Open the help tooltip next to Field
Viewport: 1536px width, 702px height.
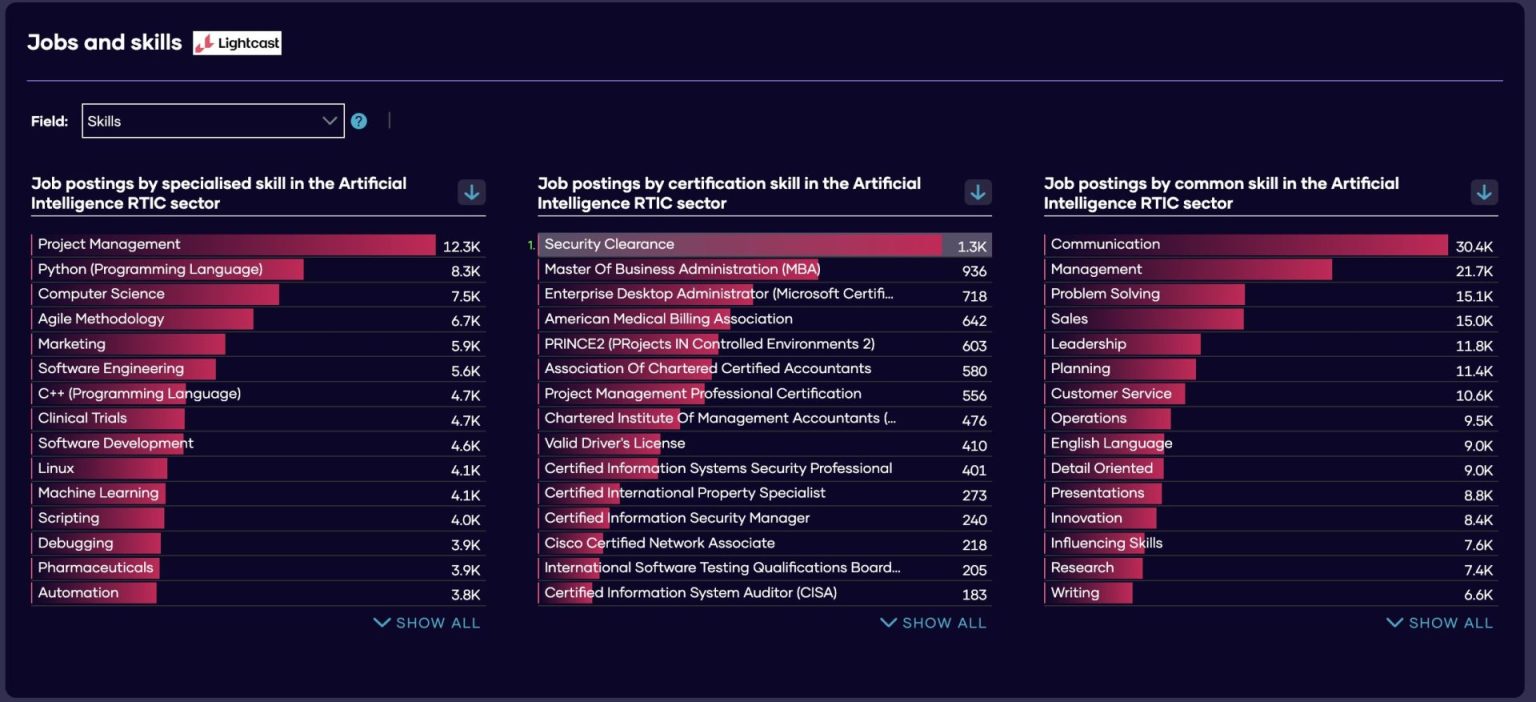(359, 120)
